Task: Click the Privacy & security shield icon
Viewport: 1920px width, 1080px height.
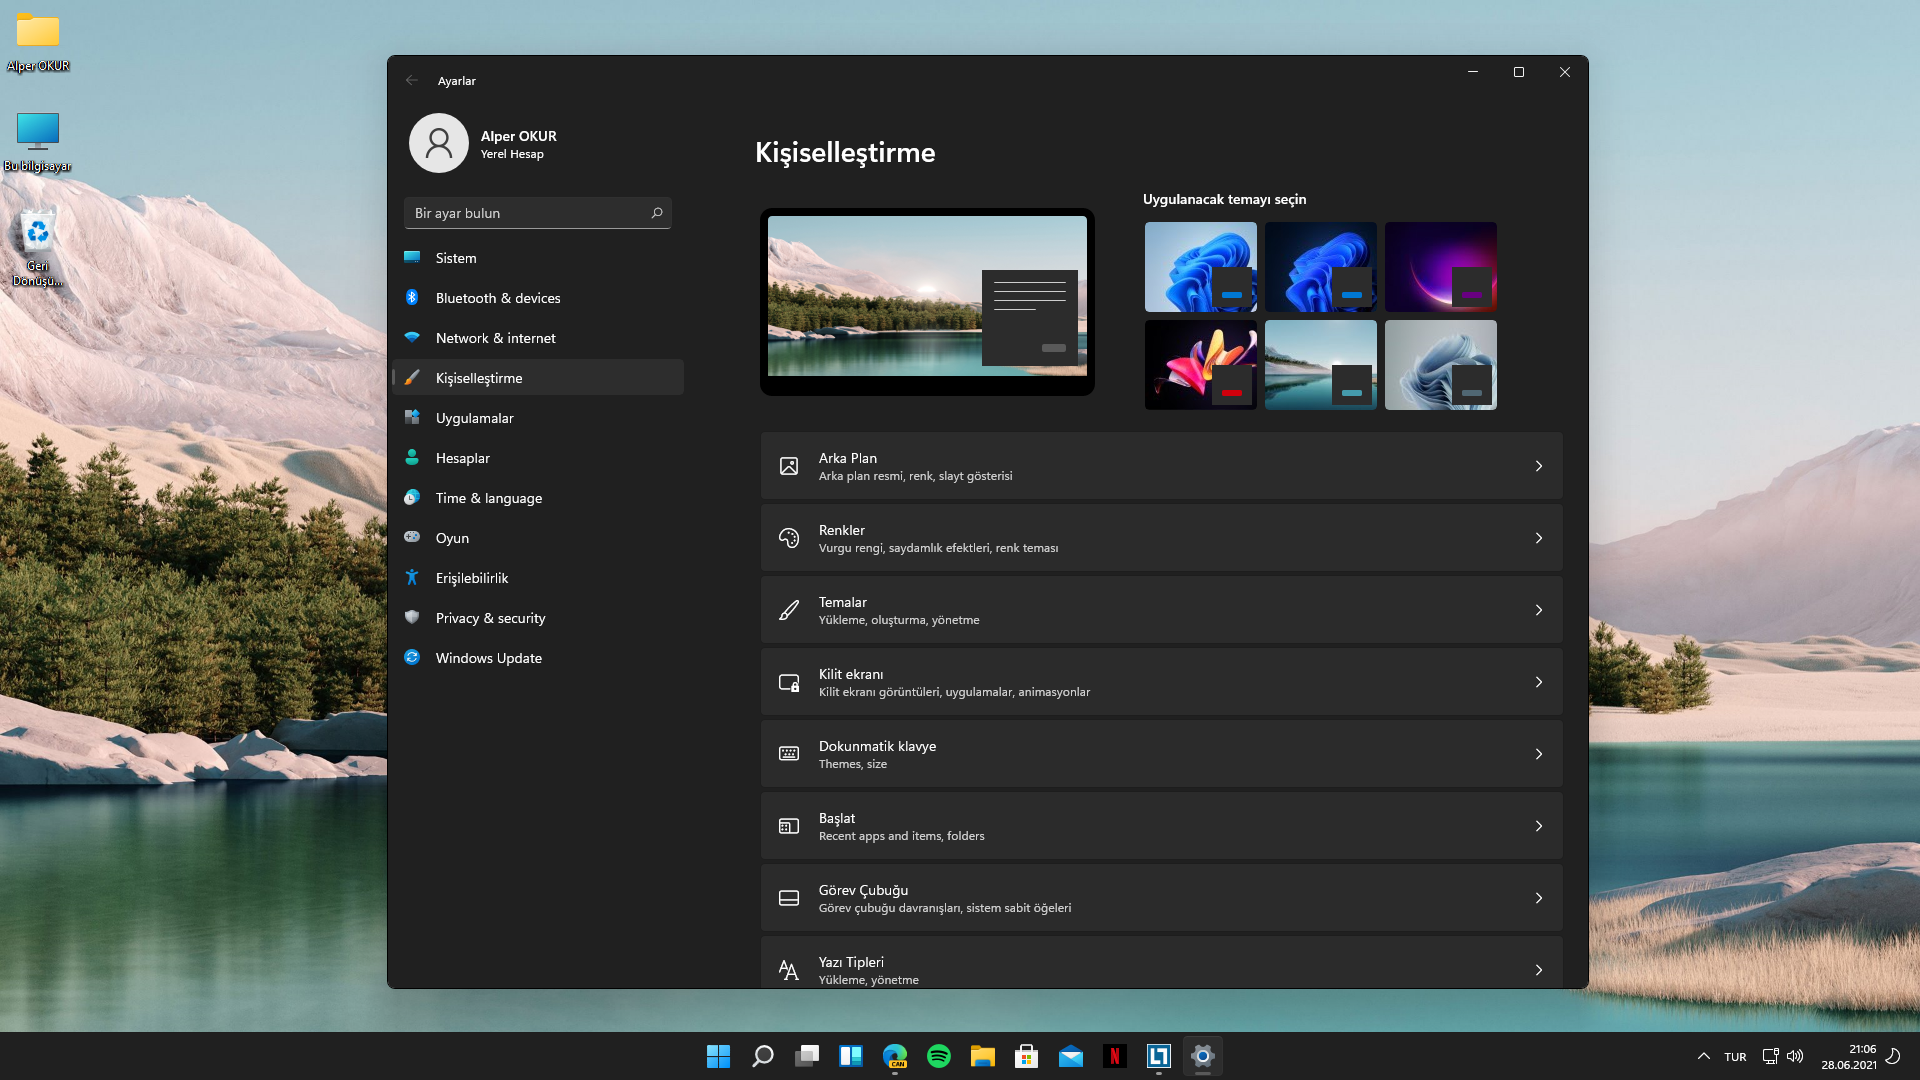Action: (x=412, y=617)
